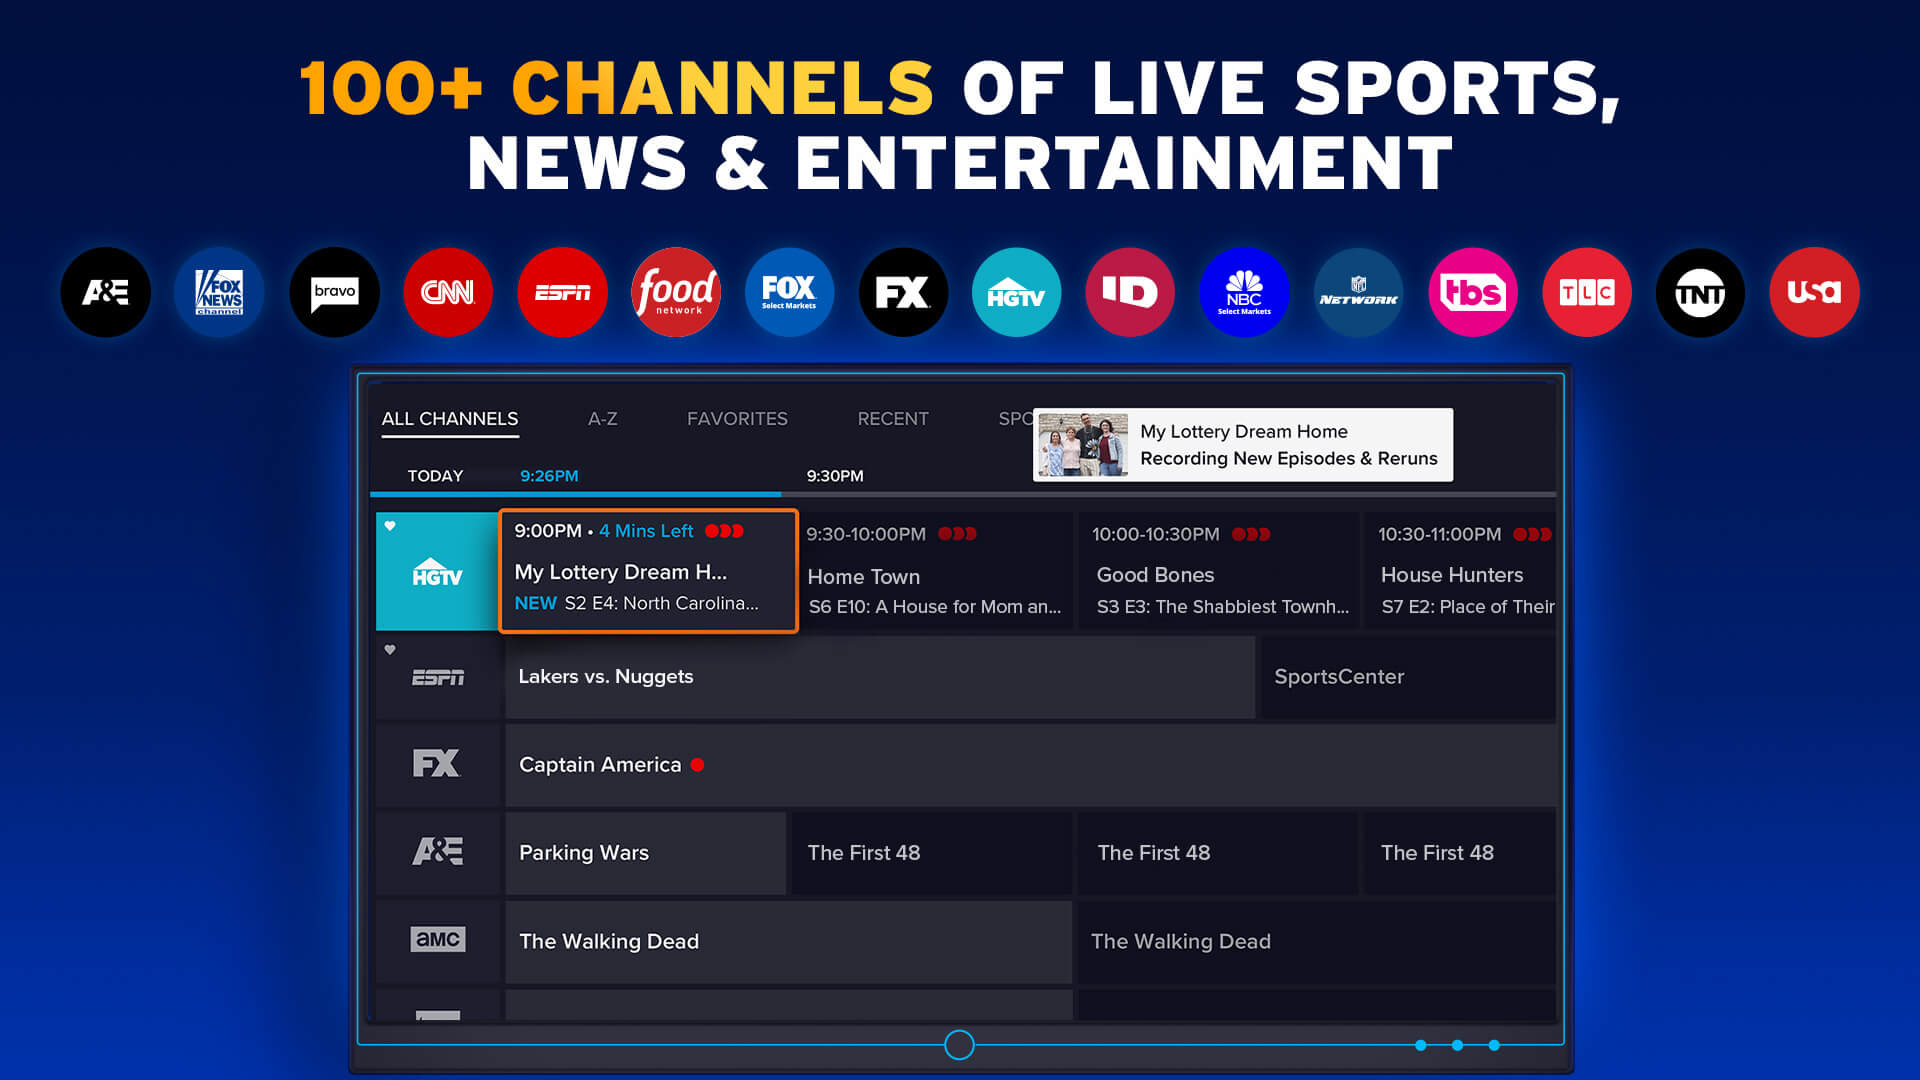Image resolution: width=1920 pixels, height=1080 pixels.
Task: Open the Food Network logo bubble
Action: (676, 292)
